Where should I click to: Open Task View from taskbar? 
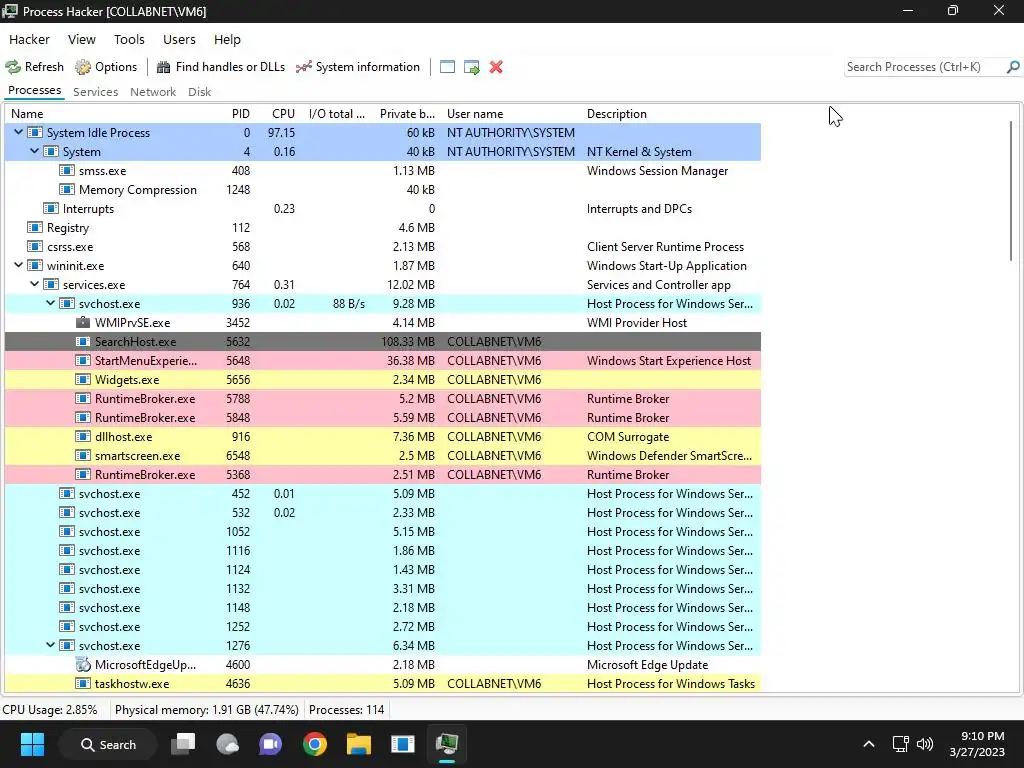pos(184,744)
